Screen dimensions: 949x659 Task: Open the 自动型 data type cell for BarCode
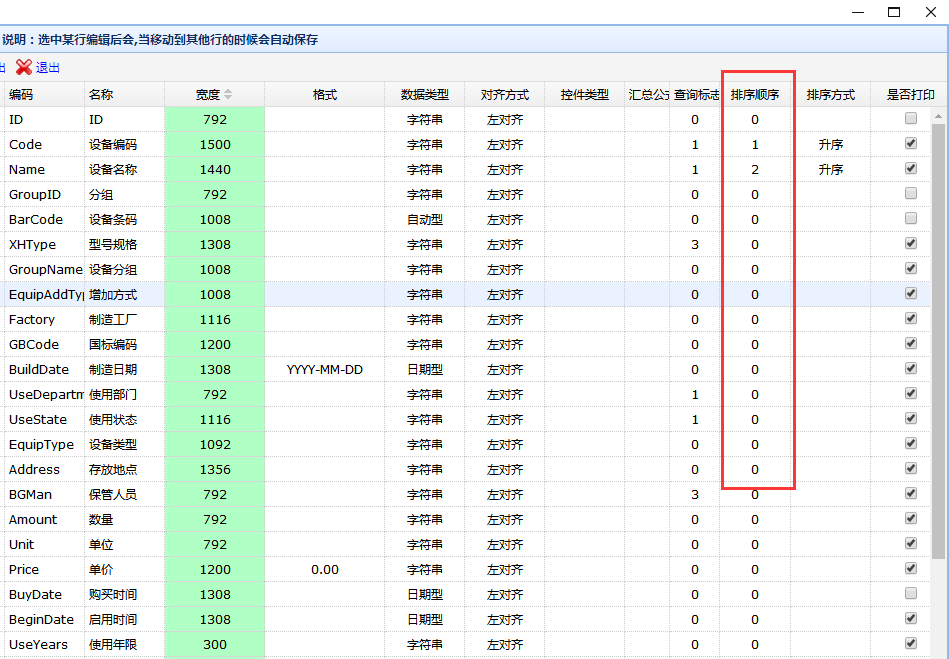click(x=424, y=220)
